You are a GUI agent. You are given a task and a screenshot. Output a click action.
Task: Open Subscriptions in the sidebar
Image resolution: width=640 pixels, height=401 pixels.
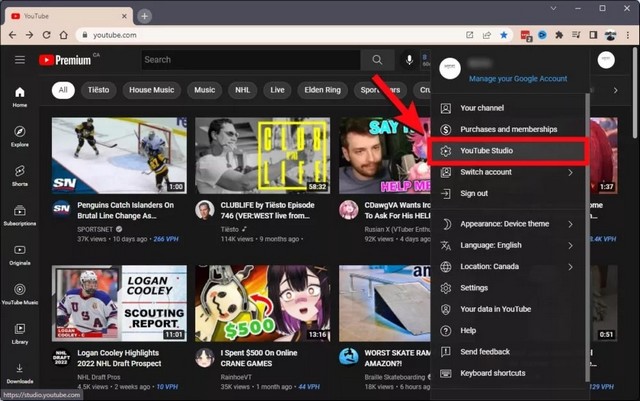click(20, 216)
